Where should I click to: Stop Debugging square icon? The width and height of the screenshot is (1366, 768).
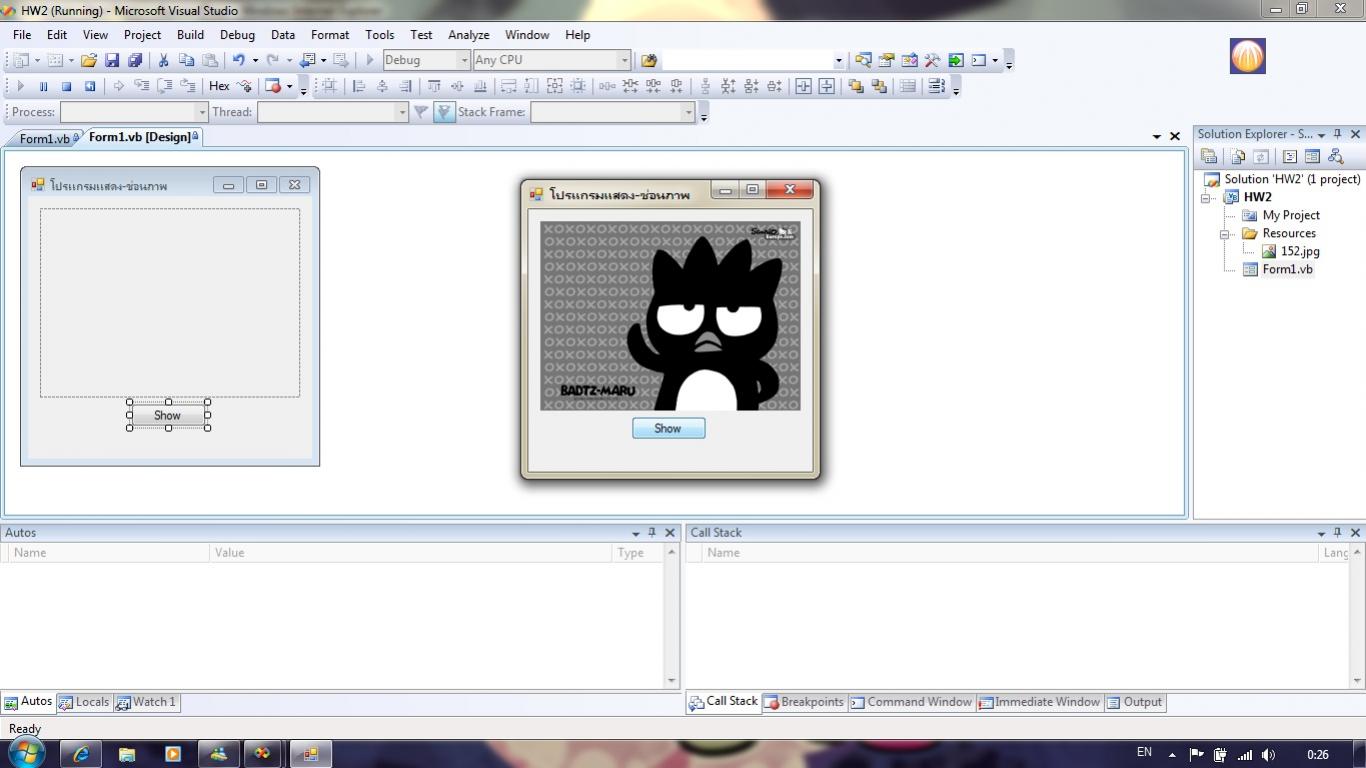tap(66, 86)
